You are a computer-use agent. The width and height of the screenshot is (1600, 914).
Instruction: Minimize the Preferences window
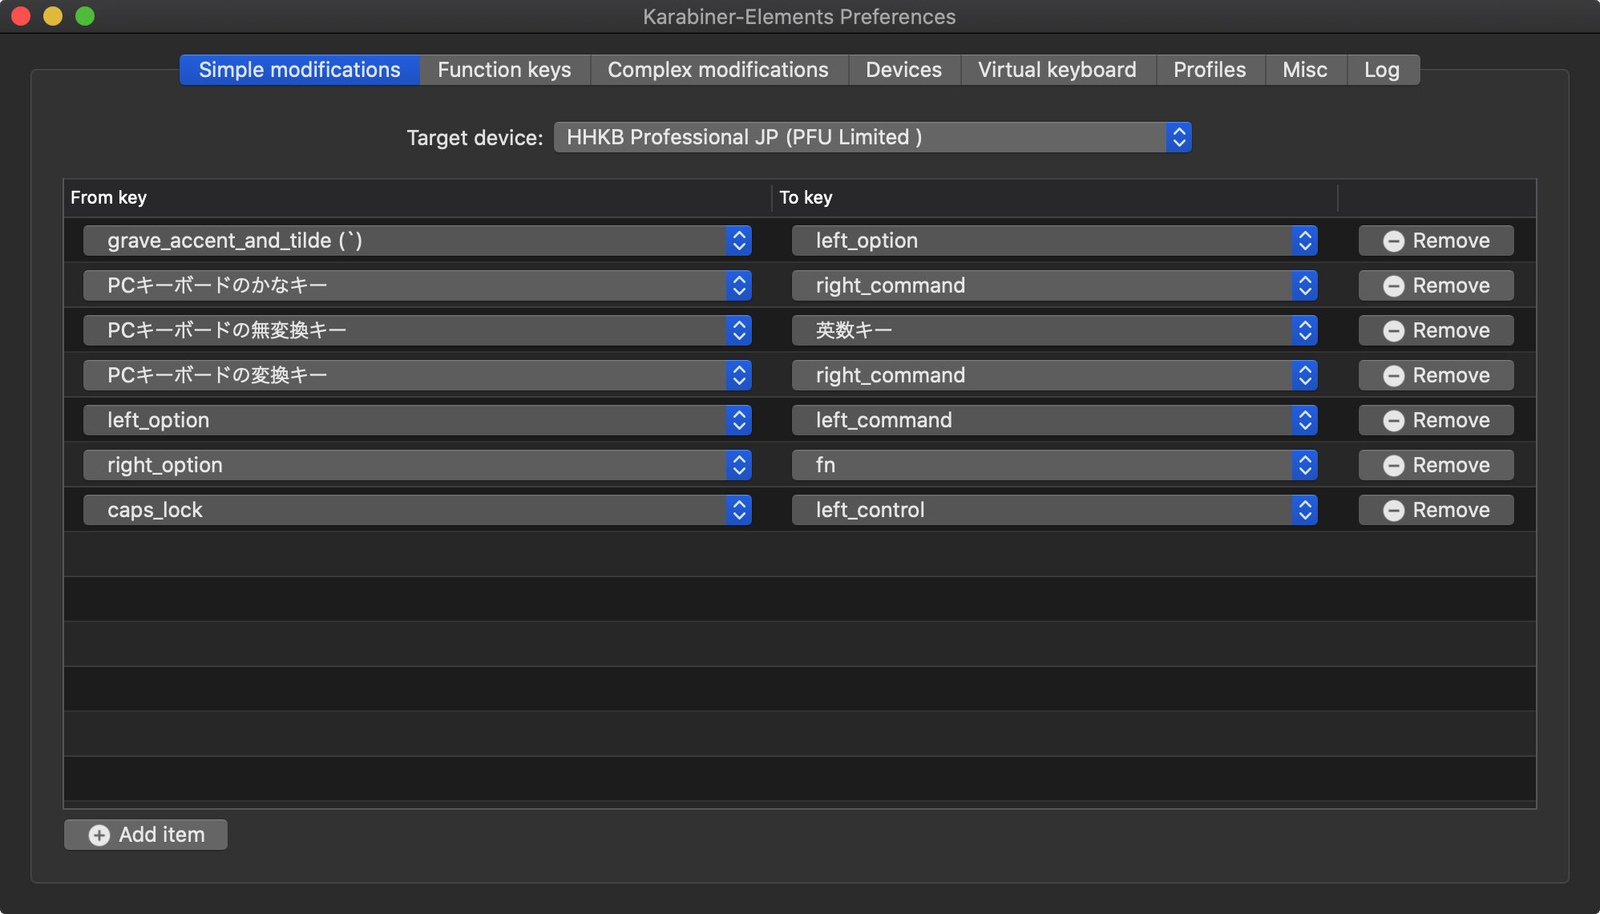(x=53, y=16)
